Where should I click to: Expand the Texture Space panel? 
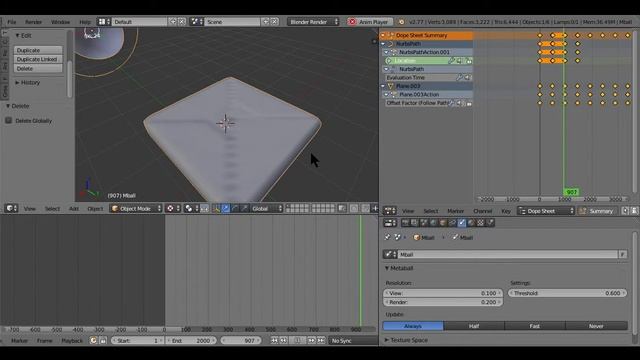(x=387, y=340)
